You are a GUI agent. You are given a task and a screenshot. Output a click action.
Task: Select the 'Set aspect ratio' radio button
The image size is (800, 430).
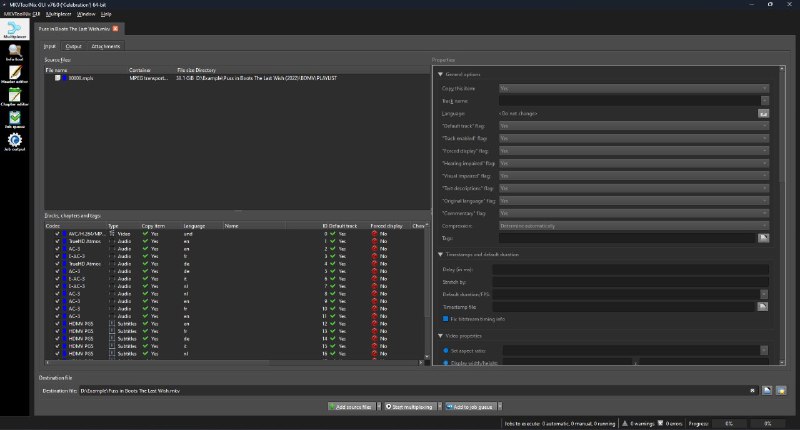pos(445,351)
